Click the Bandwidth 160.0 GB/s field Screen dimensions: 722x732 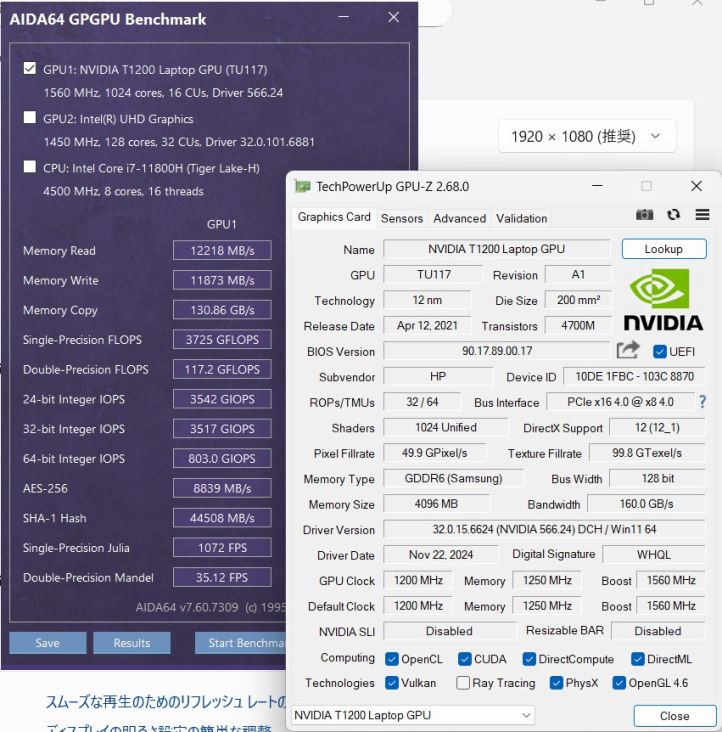(646, 504)
